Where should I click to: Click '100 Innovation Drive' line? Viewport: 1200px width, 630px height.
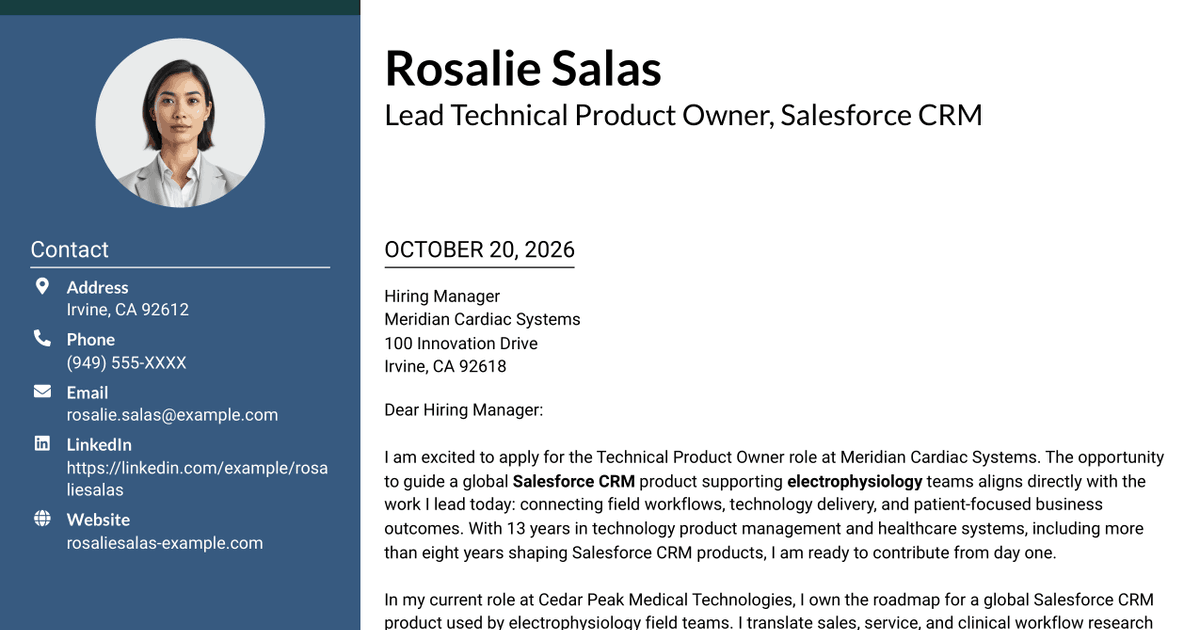(461, 343)
